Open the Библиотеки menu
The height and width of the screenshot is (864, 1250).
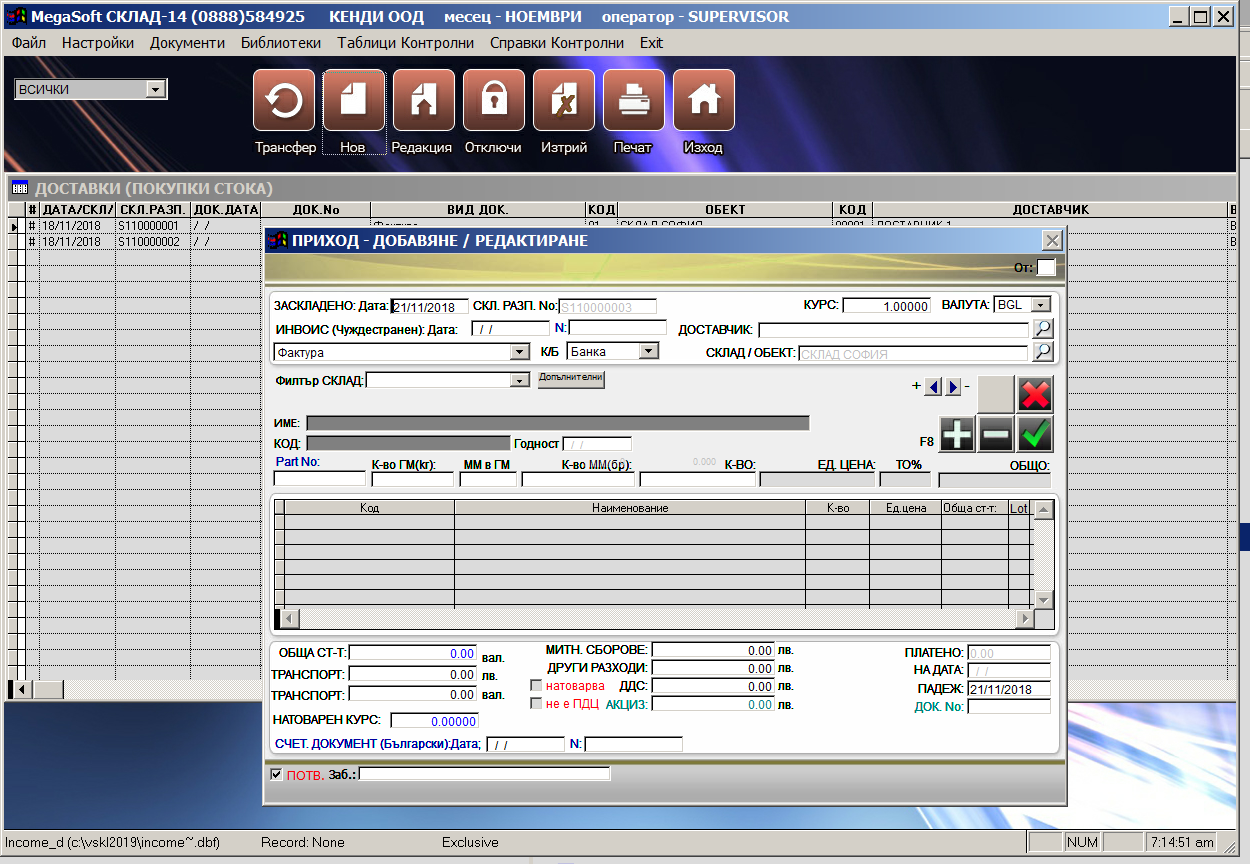tap(281, 43)
